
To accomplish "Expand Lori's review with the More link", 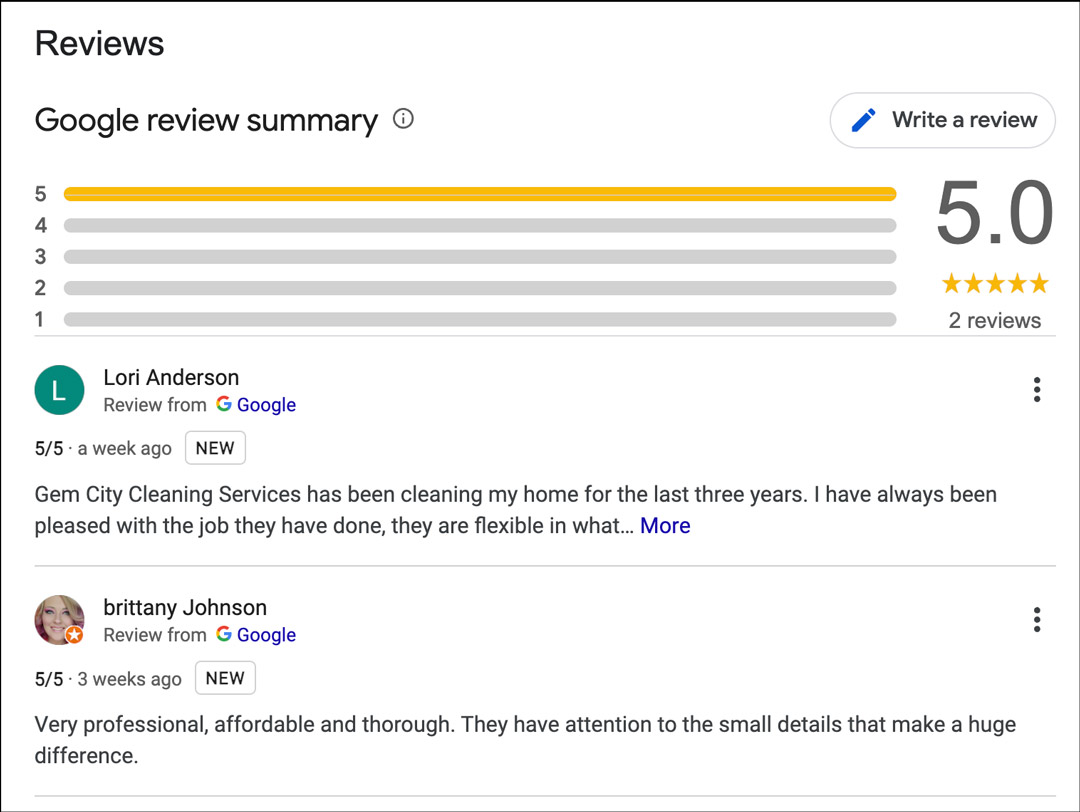I will [x=665, y=525].
